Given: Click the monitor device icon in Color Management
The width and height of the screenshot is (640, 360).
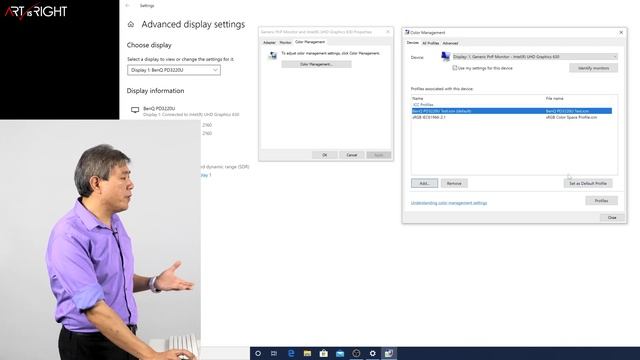Looking at the screenshot, I should pyautogui.click(x=445, y=57).
